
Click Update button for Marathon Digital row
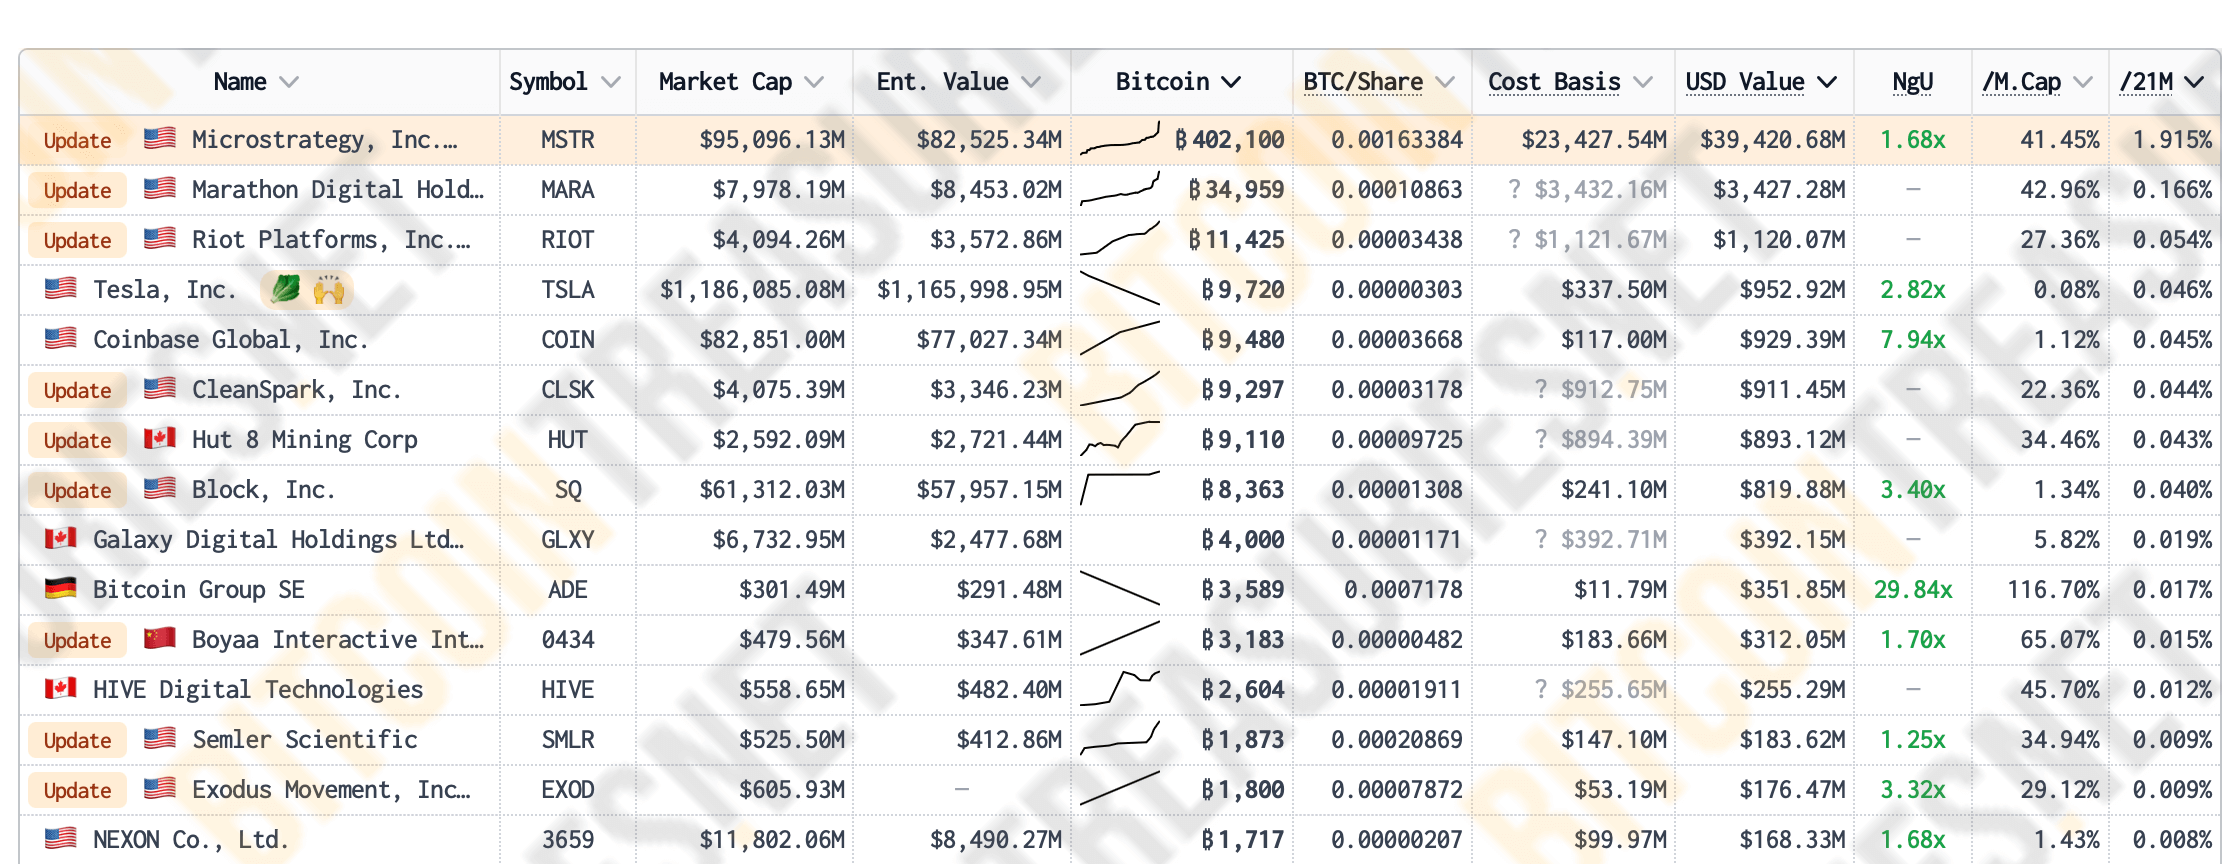click(x=77, y=190)
